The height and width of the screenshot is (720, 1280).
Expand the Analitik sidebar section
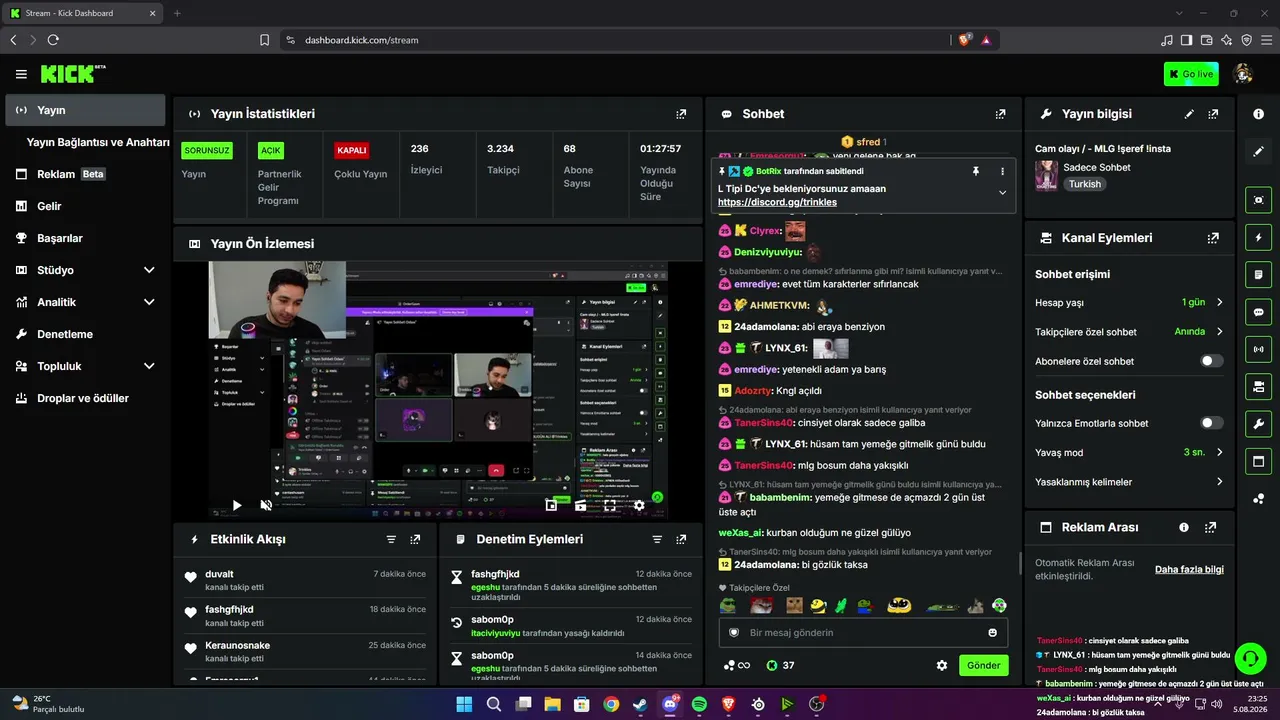pos(149,302)
